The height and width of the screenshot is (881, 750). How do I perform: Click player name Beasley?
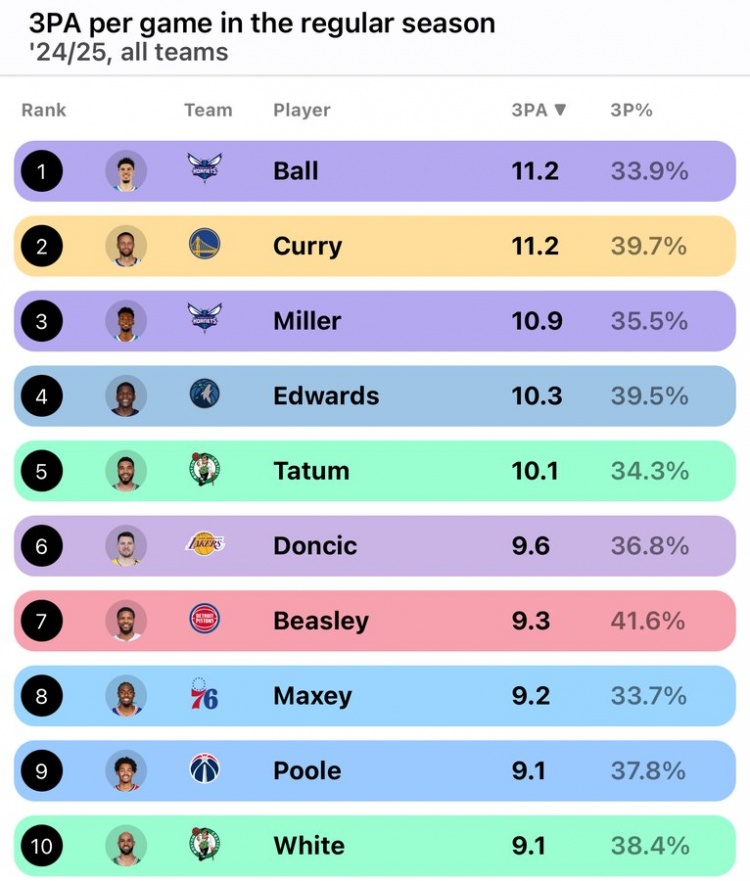(x=321, y=620)
